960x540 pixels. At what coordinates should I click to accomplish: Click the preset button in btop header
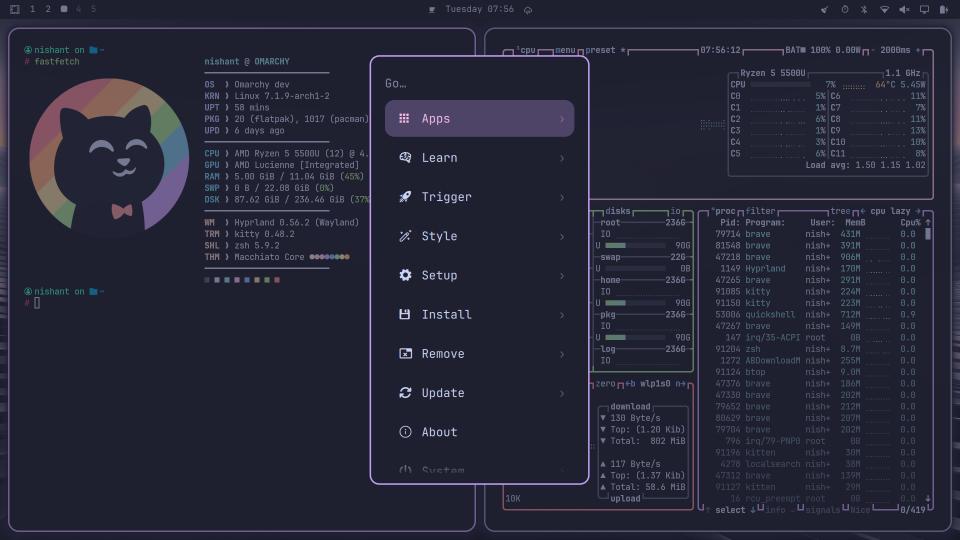click(x=600, y=50)
